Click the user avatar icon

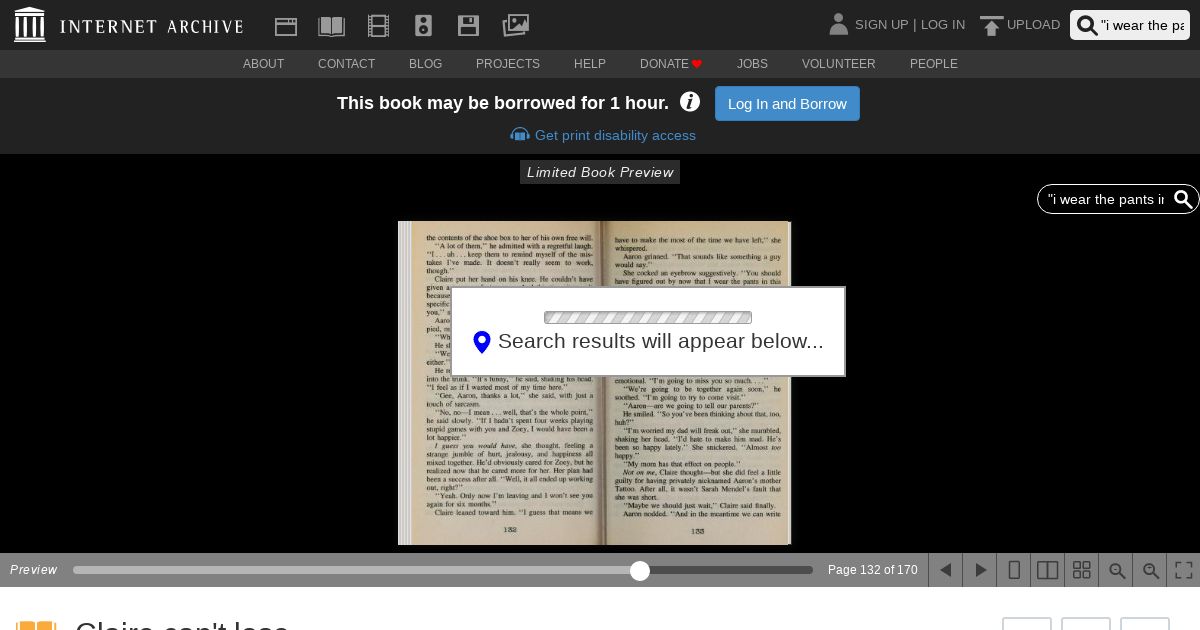coord(838,24)
